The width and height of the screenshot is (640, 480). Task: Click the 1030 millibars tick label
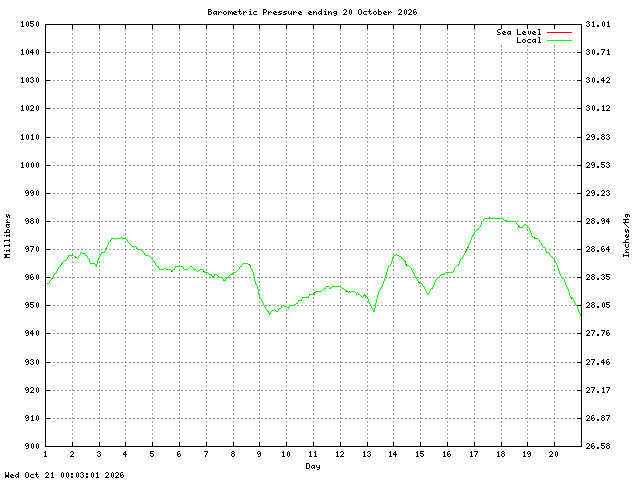pyautogui.click(x=30, y=80)
